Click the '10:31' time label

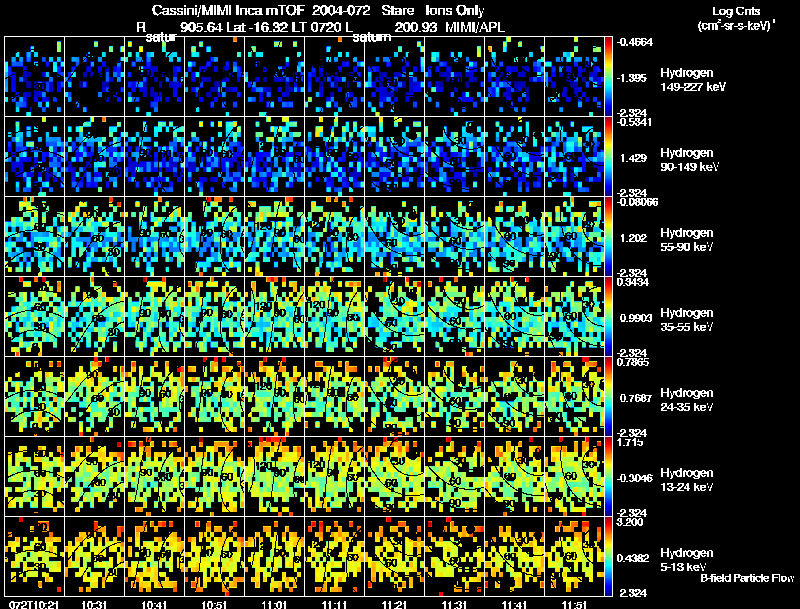(94, 604)
